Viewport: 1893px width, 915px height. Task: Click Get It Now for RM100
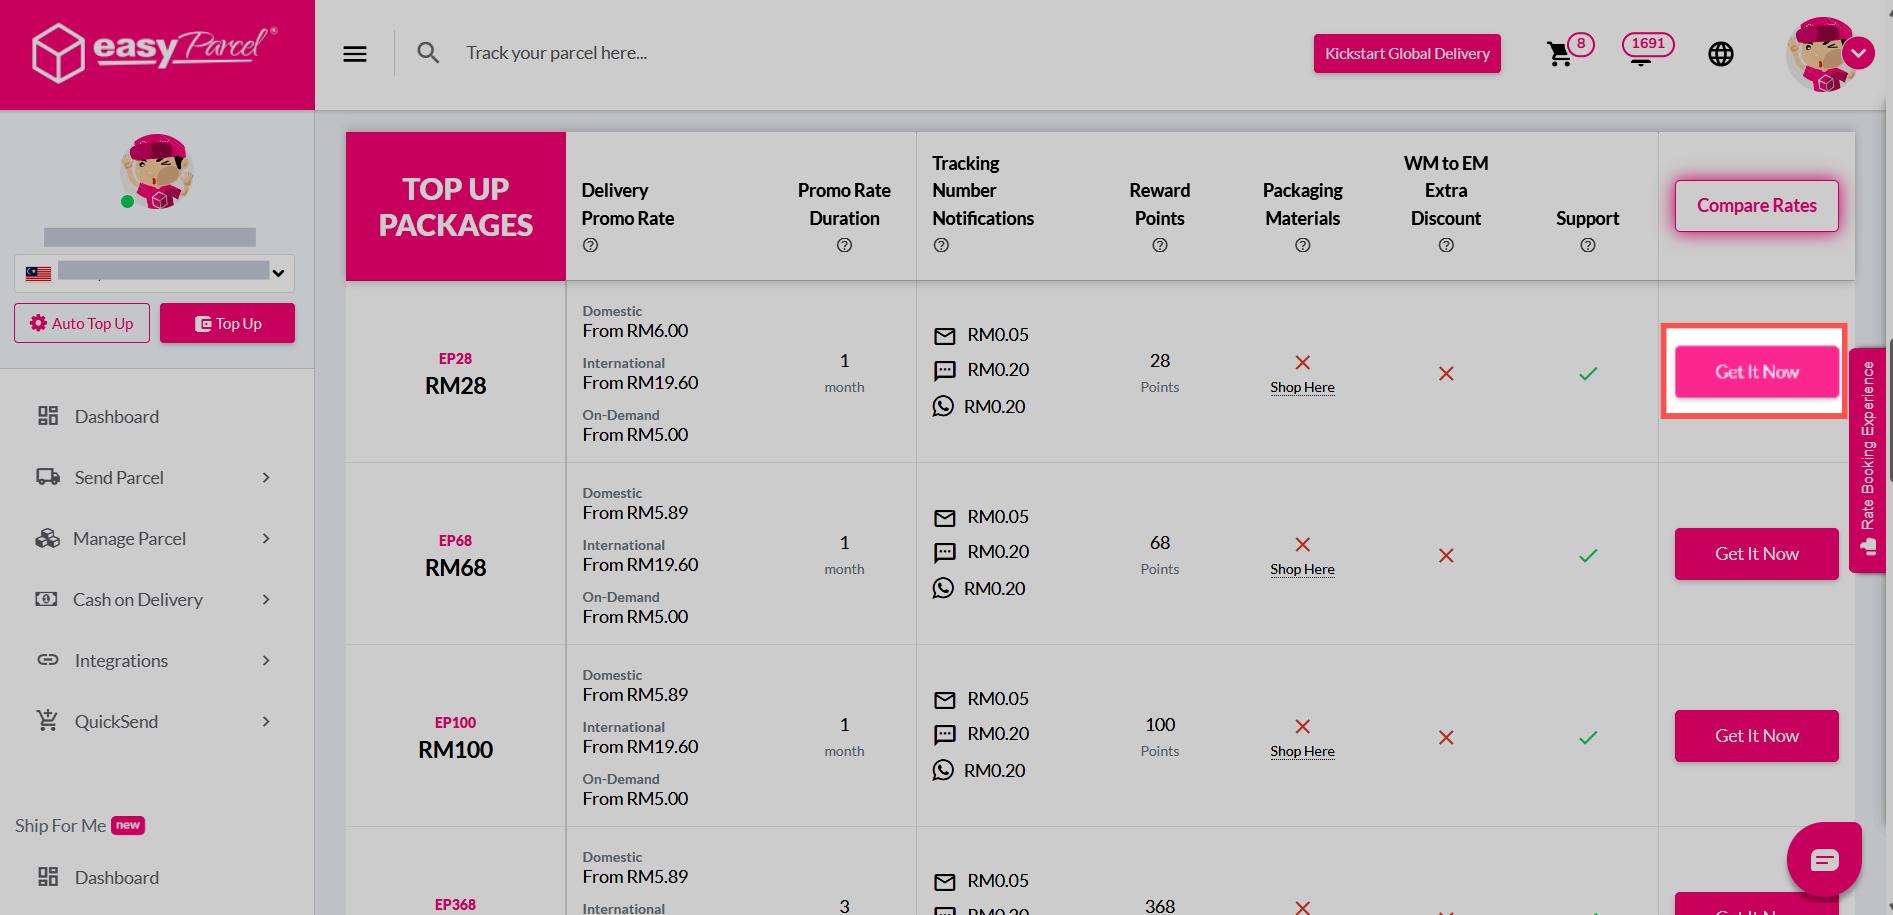pyautogui.click(x=1757, y=736)
